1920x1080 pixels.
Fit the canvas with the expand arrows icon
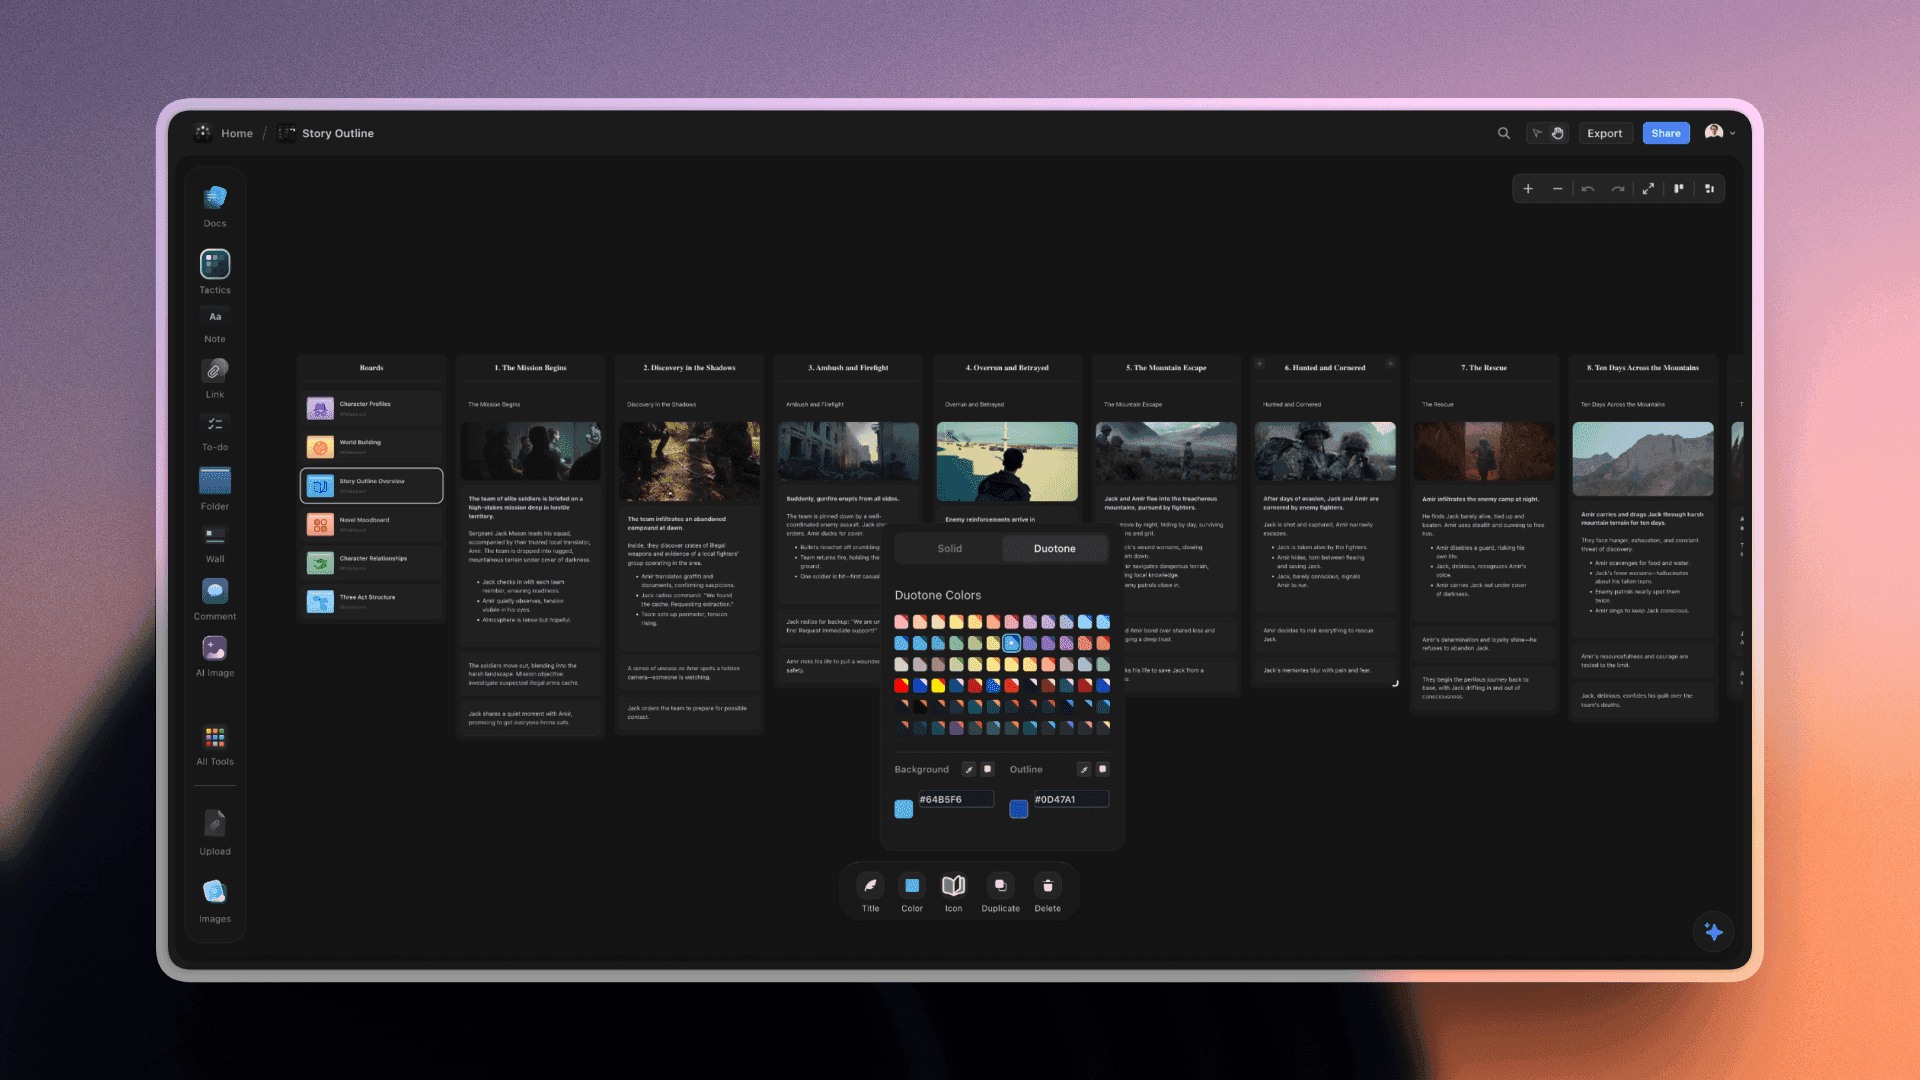1648,189
